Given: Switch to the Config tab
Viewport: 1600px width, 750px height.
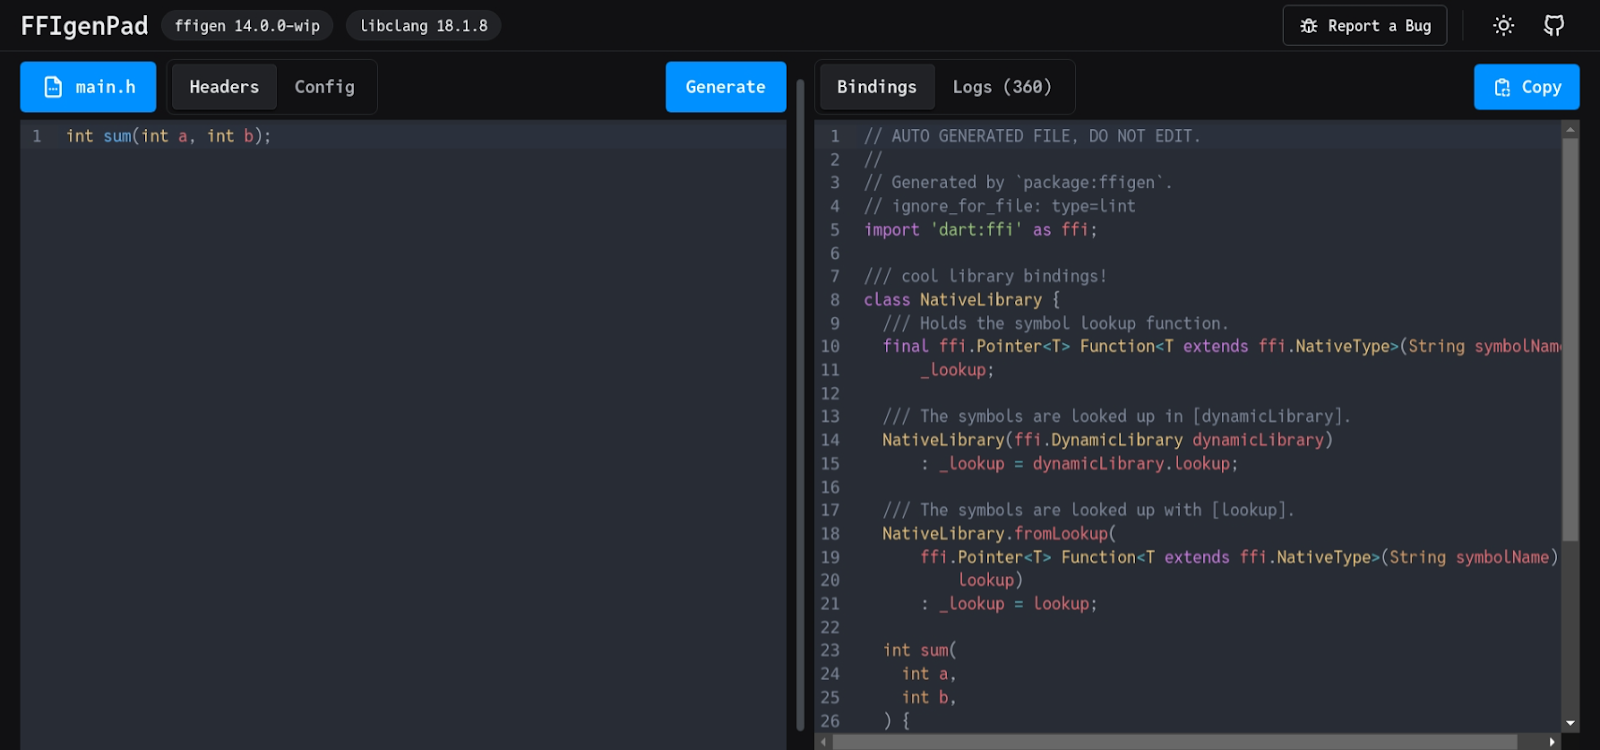Looking at the screenshot, I should 324,87.
